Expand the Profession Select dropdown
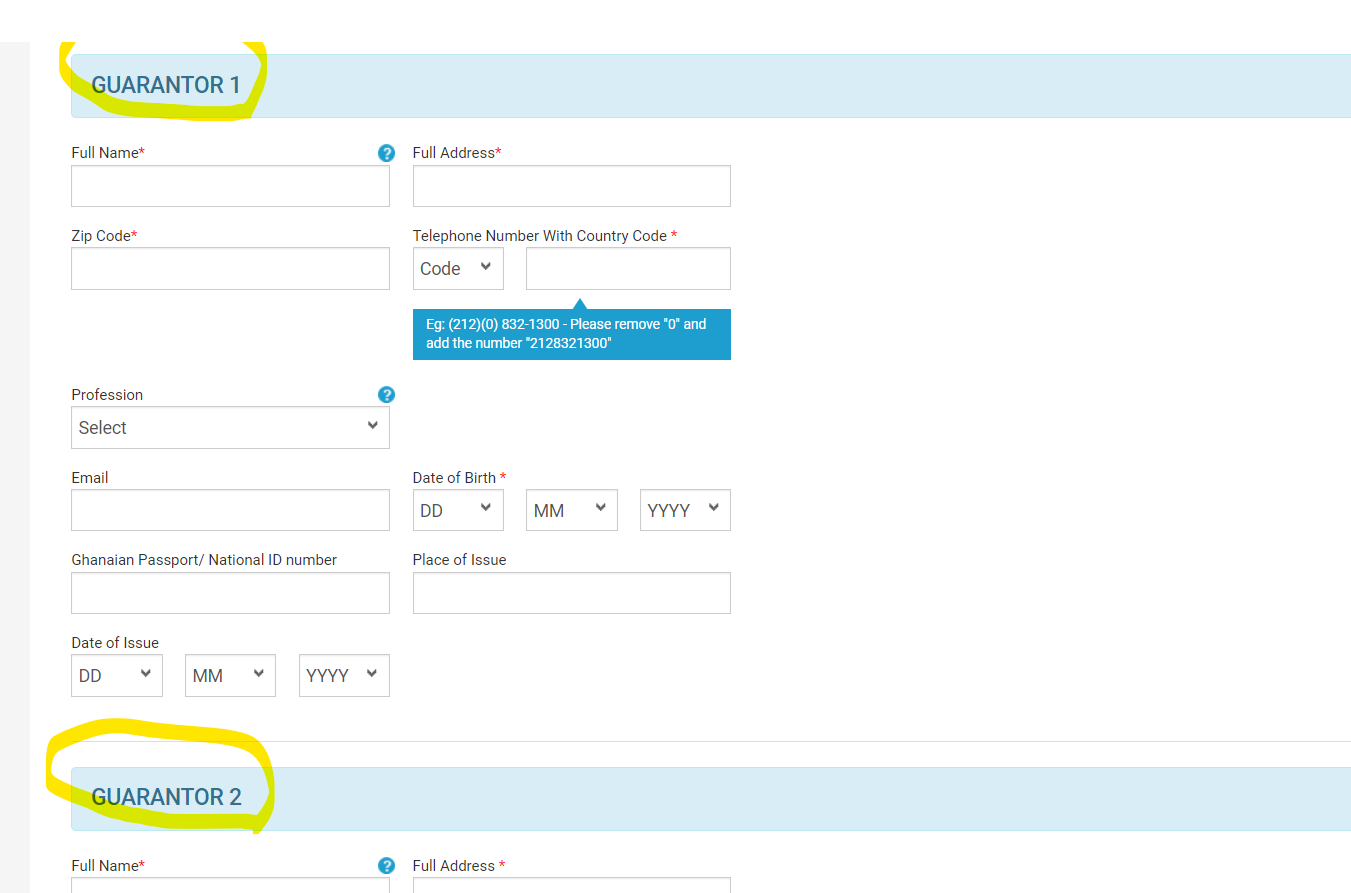 (230, 427)
